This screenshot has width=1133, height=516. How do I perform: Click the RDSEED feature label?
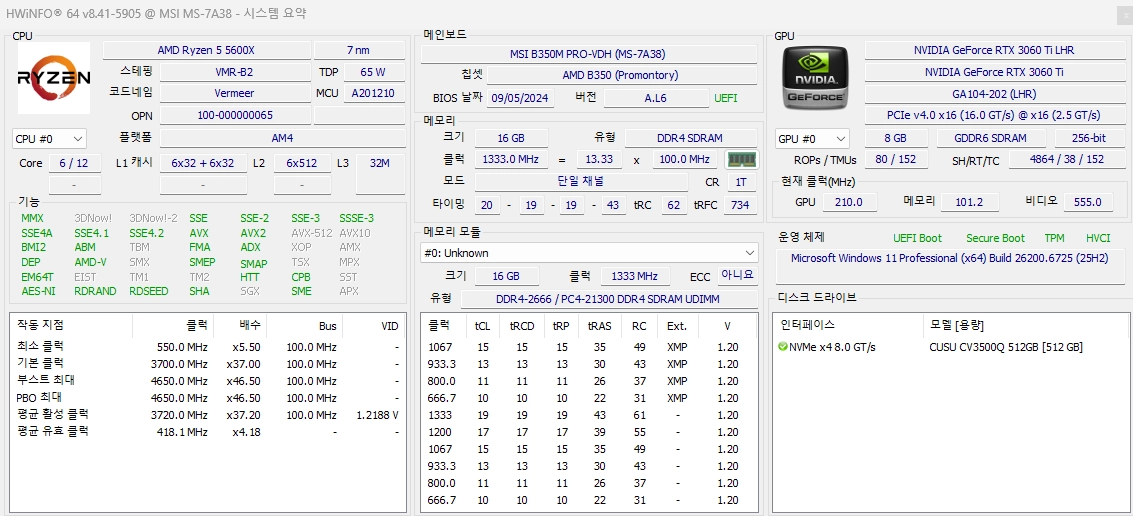click(147, 291)
